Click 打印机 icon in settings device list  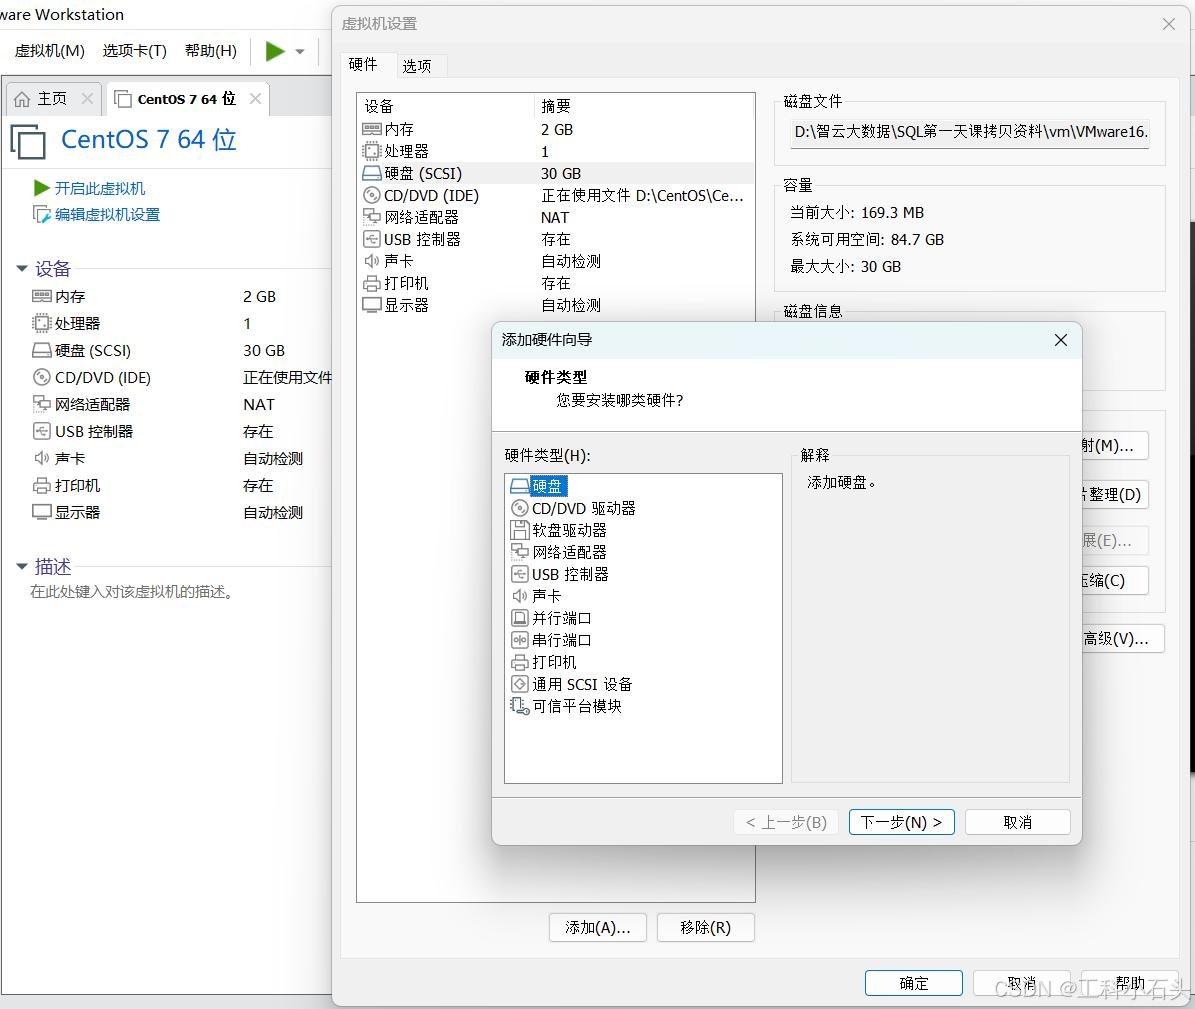pos(372,283)
